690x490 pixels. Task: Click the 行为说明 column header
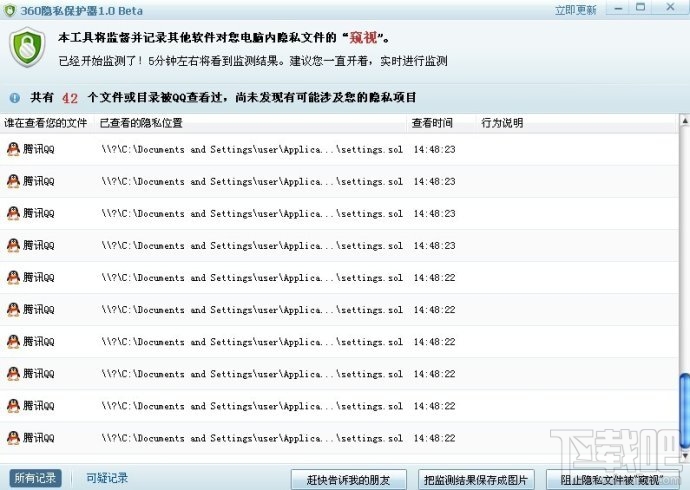click(x=576, y=123)
